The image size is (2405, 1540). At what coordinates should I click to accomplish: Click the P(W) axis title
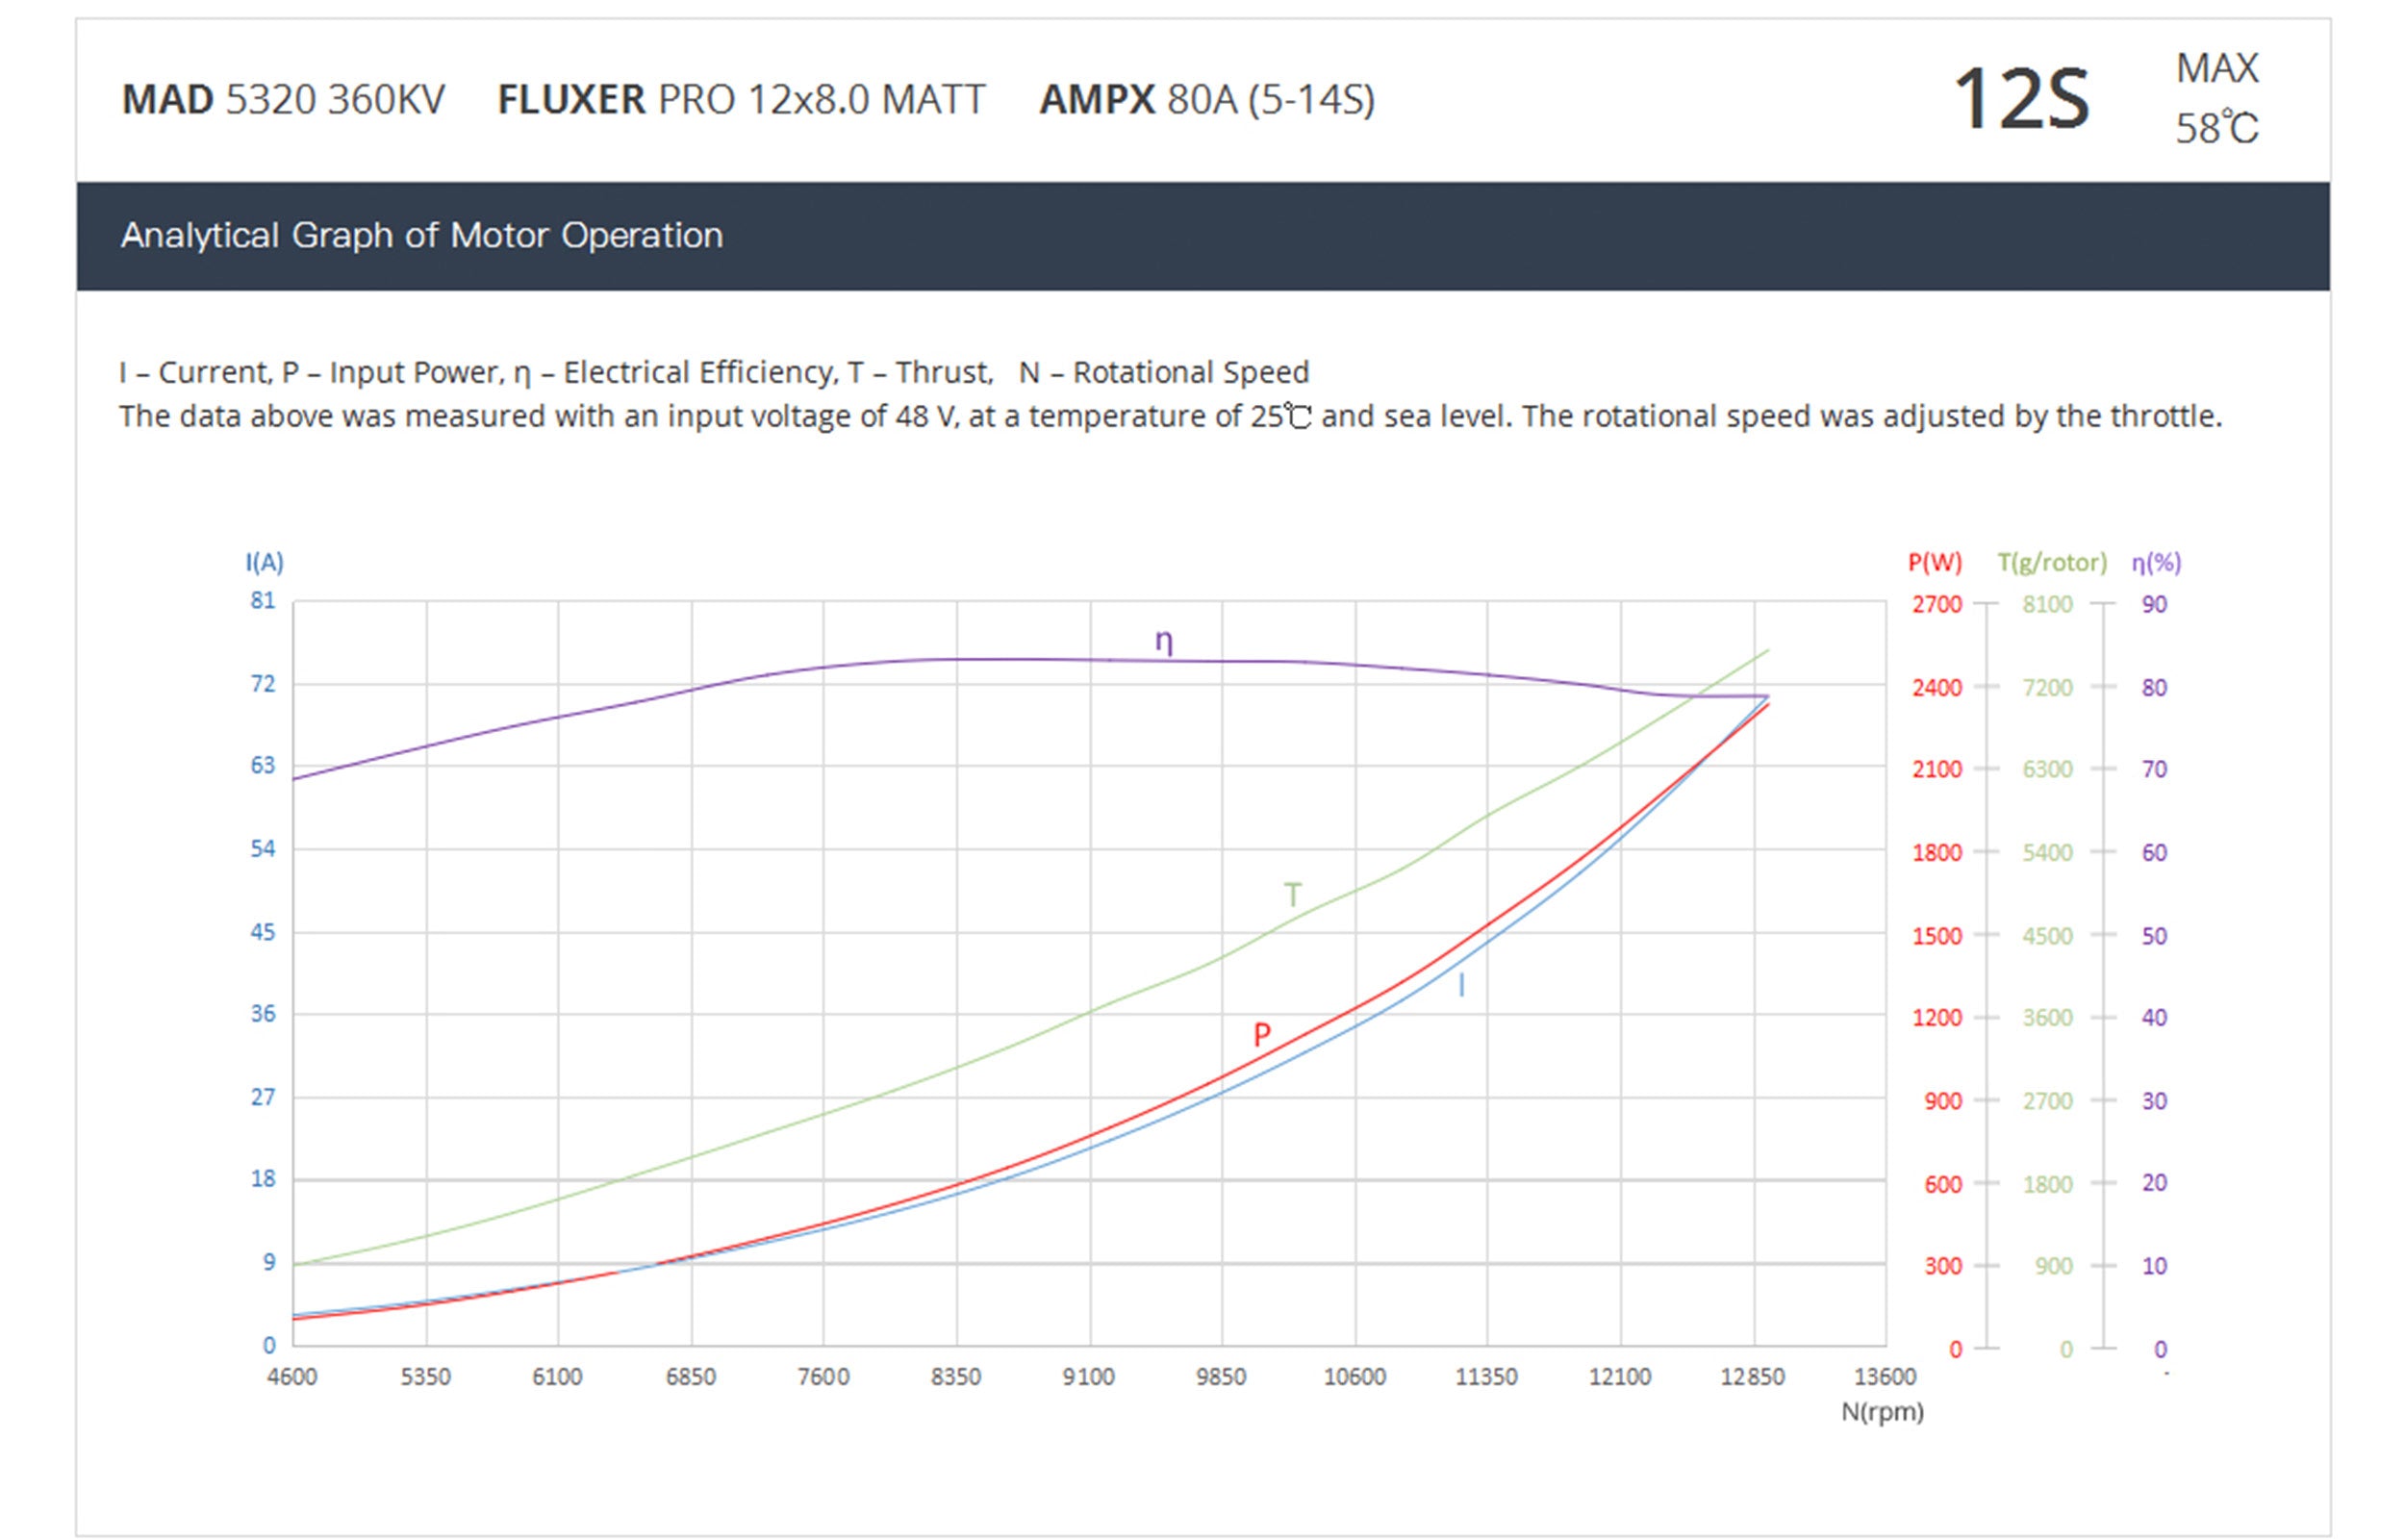(1934, 562)
